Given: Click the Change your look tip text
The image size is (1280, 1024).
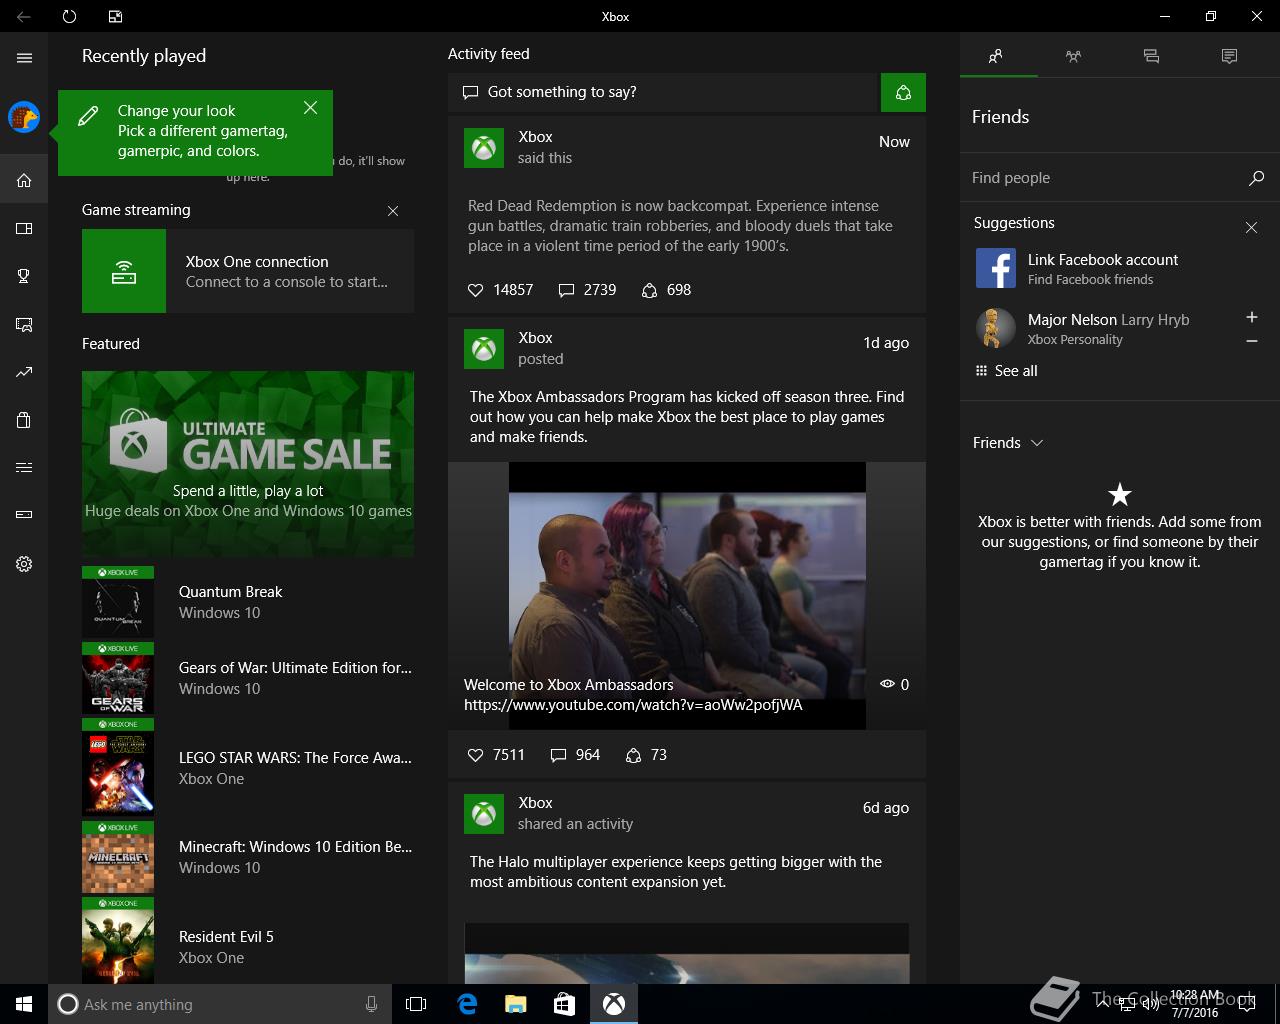Looking at the screenshot, I should [203, 131].
